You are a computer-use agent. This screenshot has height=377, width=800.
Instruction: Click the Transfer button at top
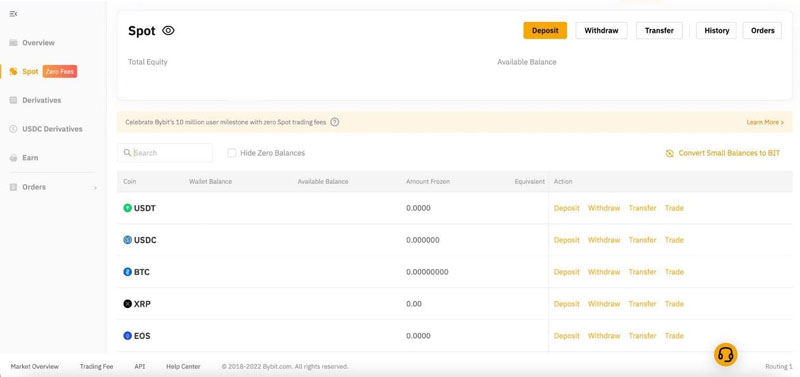point(659,31)
